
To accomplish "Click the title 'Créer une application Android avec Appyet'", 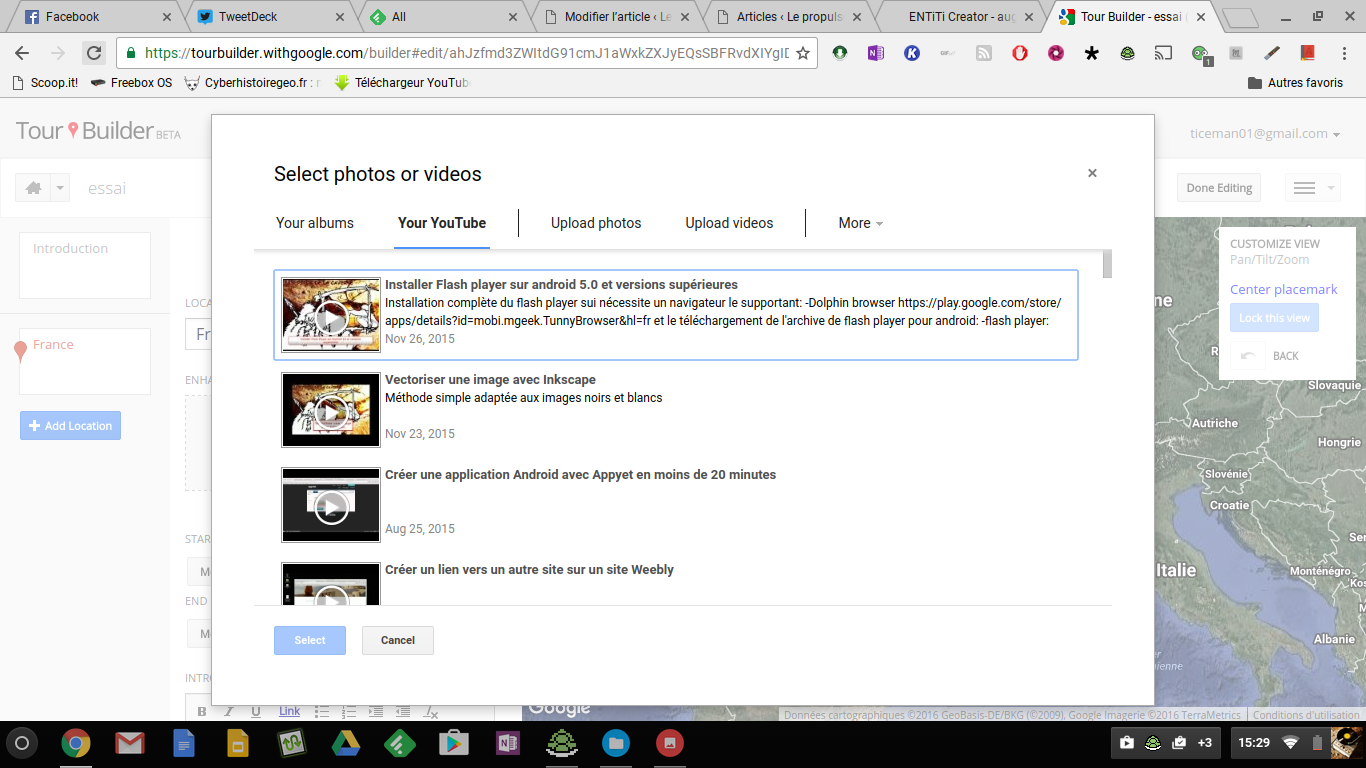I will [x=580, y=475].
